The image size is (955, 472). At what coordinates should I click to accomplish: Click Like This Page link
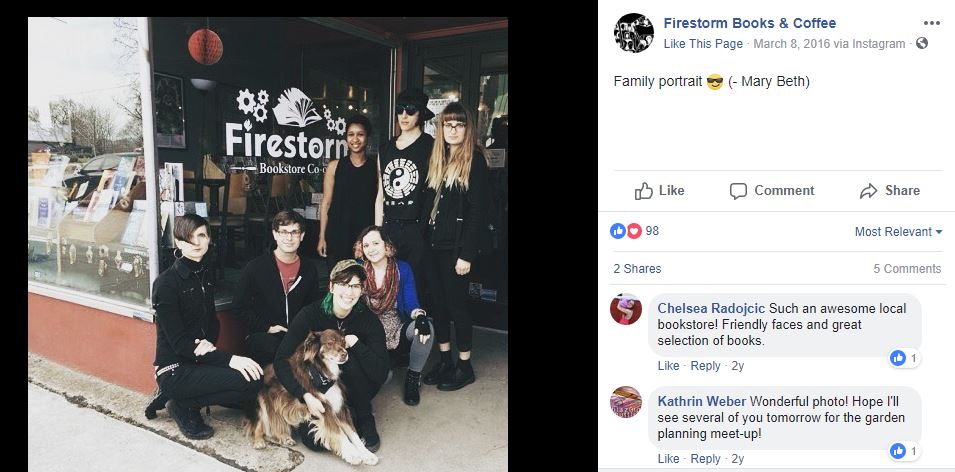[703, 44]
